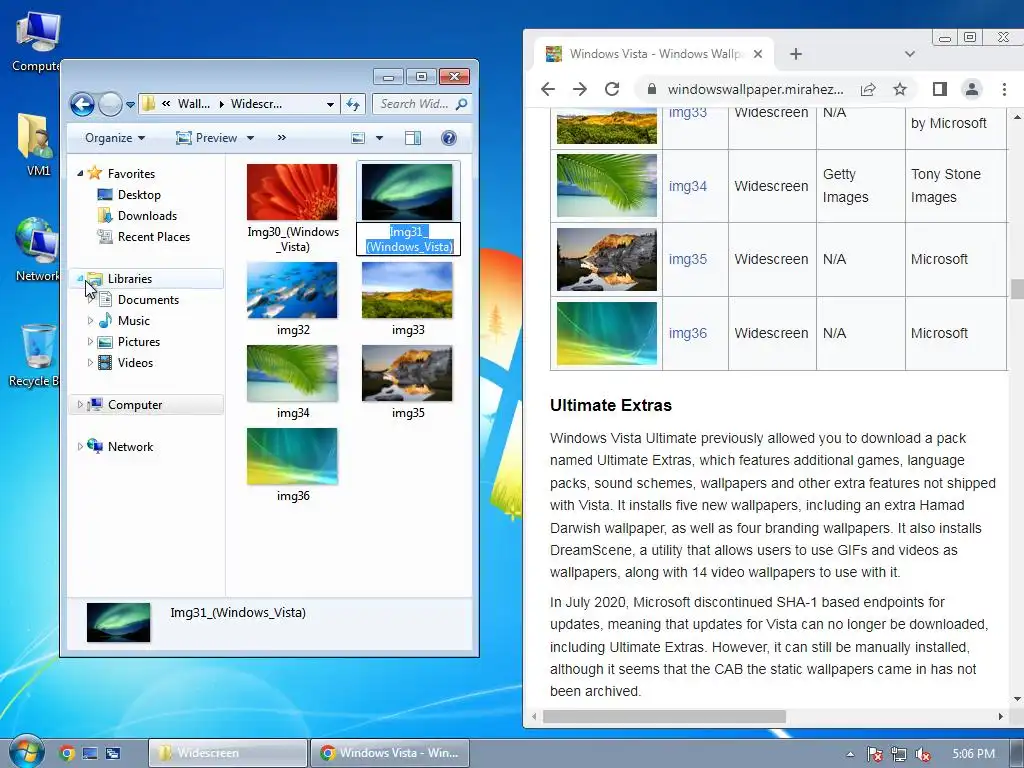Viewport: 1024px width, 768px height.
Task: Open the address bar path dropdown arrow
Action: click(330, 104)
